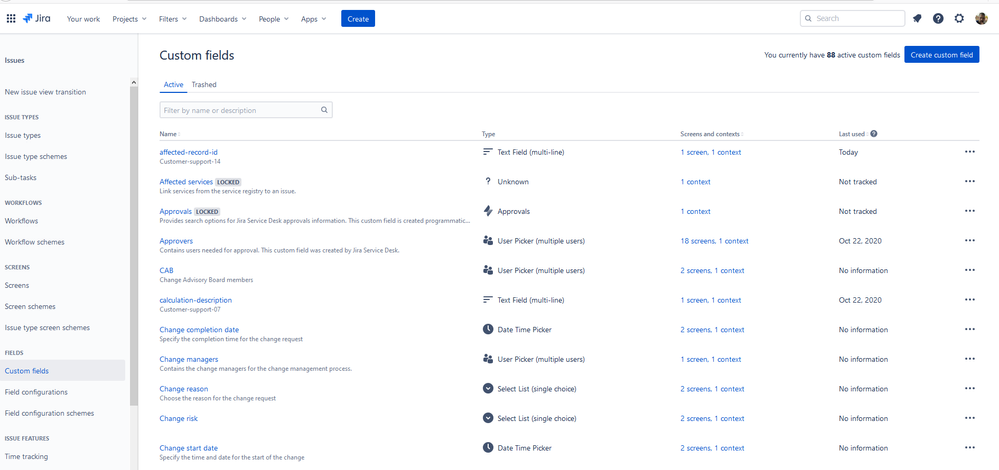Open the user profile avatar
The width and height of the screenshot is (999, 470).
(x=981, y=18)
